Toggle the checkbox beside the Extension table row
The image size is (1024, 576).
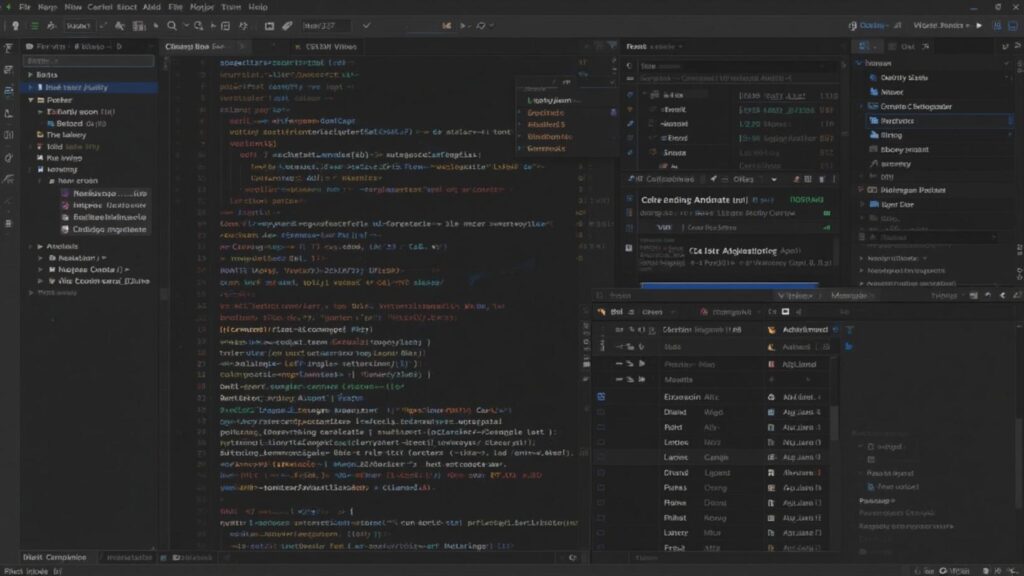pyautogui.click(x=600, y=396)
